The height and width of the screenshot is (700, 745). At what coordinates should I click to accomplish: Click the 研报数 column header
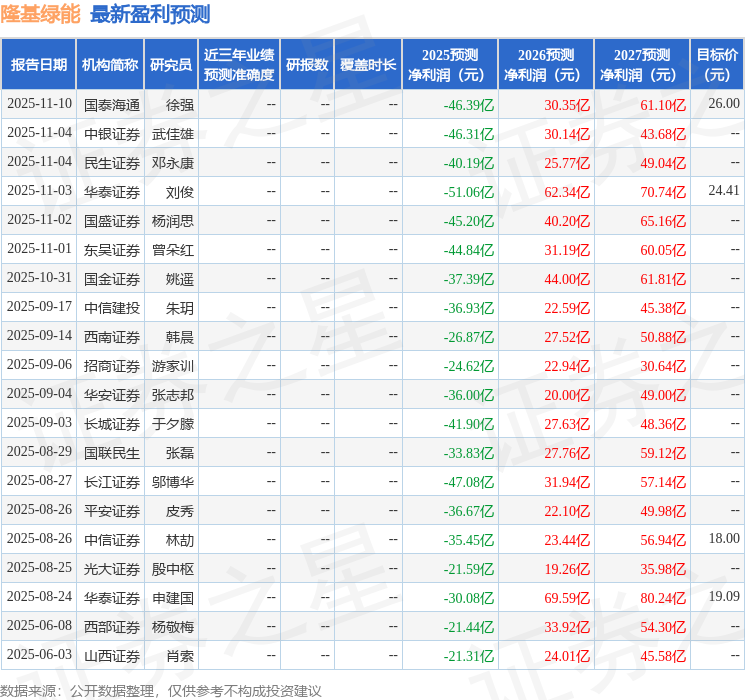click(307, 65)
